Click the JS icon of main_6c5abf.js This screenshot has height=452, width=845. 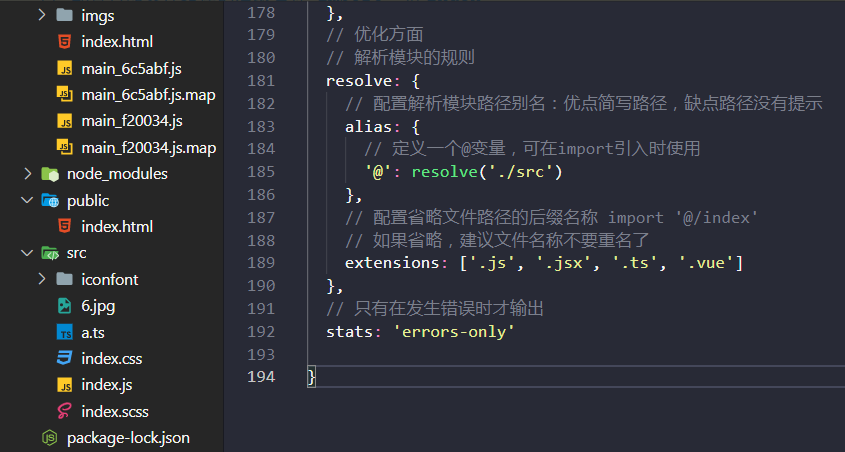pyautogui.click(x=65, y=68)
